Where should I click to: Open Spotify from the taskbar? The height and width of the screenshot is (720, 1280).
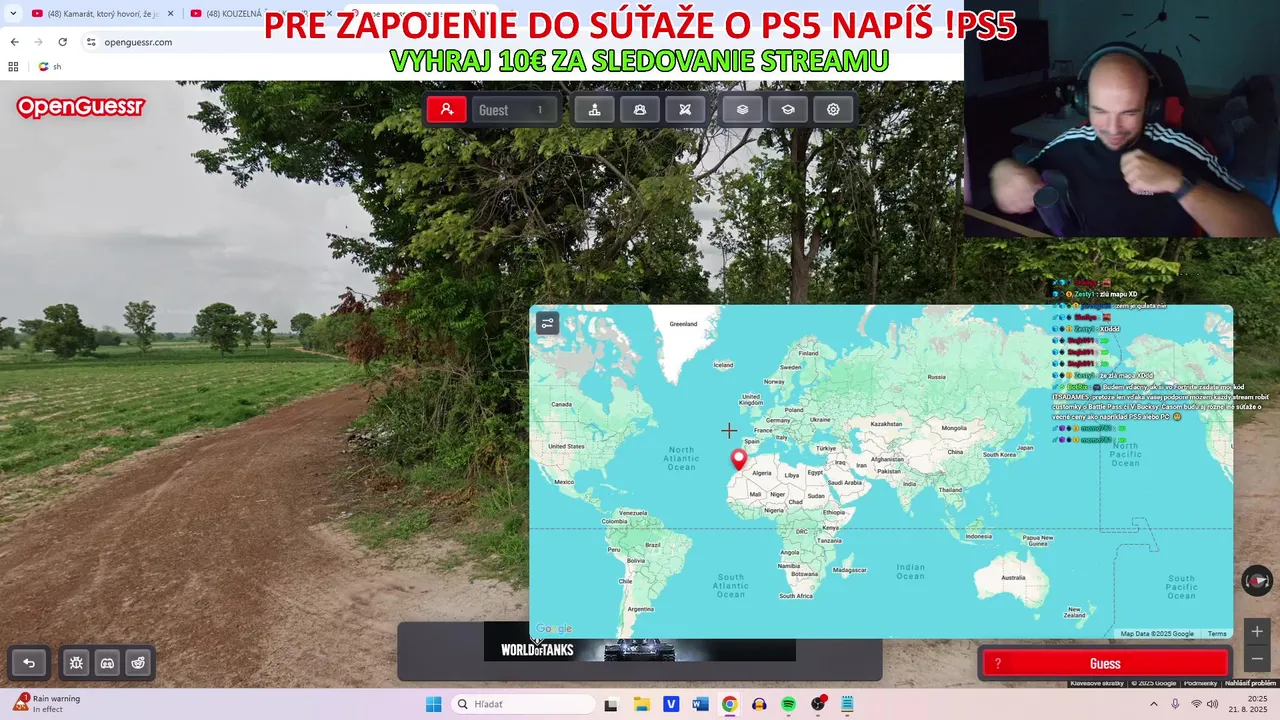click(x=788, y=704)
